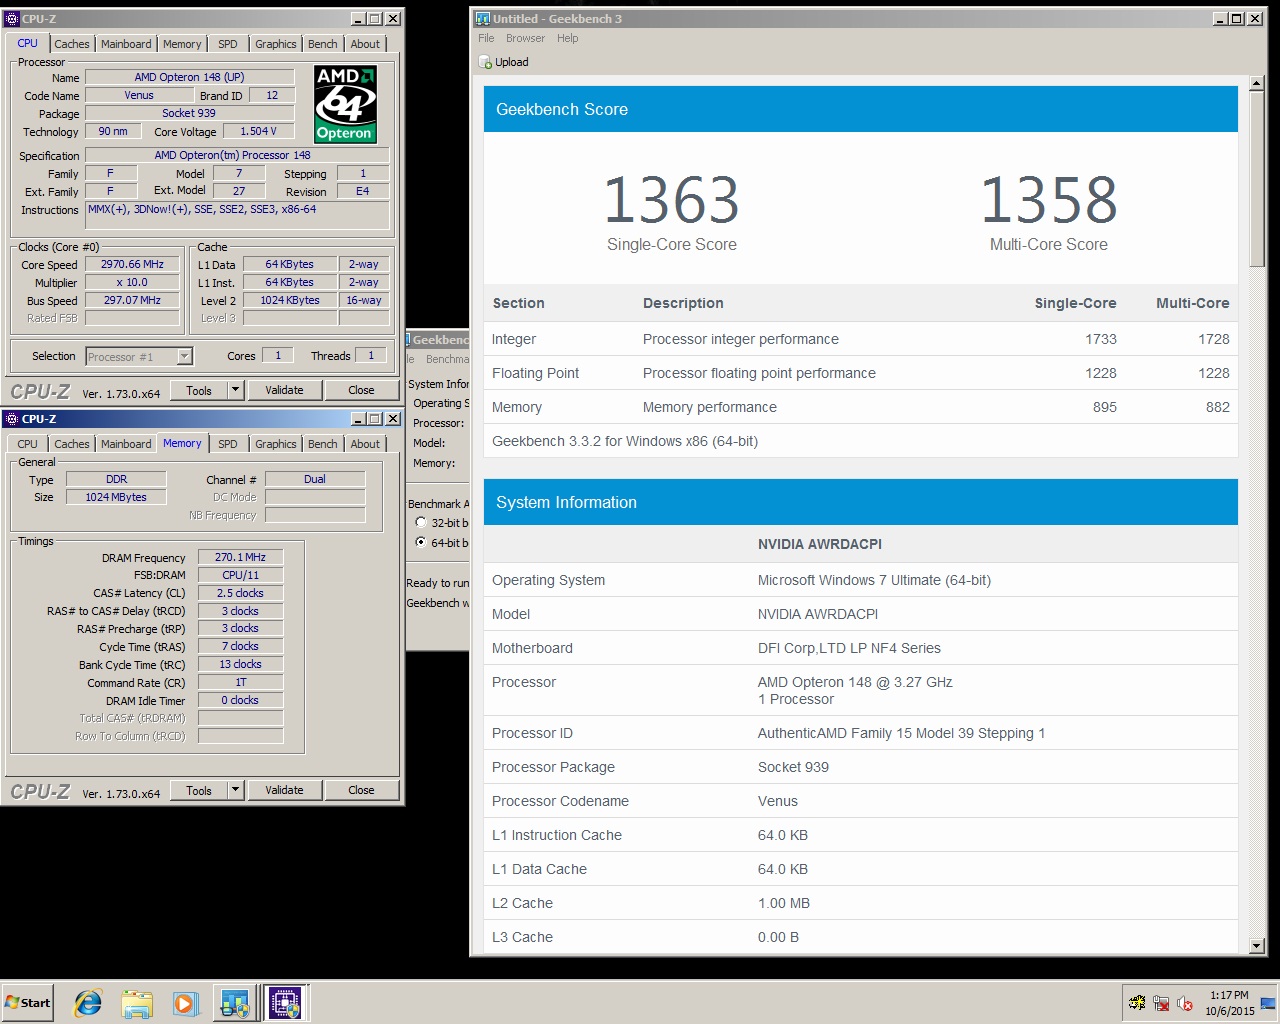Click the Geekbench scrollbar up arrow
This screenshot has width=1280, height=1024.
point(1257,85)
